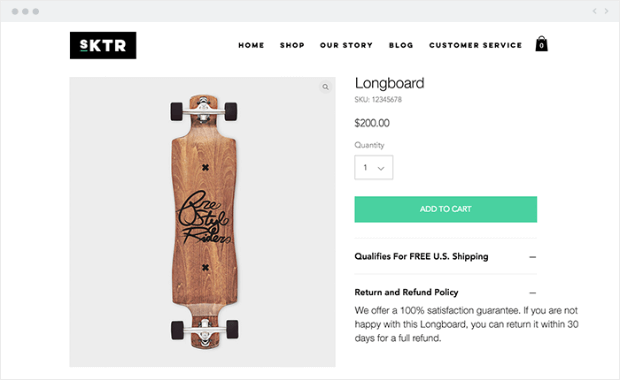The width and height of the screenshot is (620, 380).
Task: Click the Return and Refund Policy heading
Action: 406,292
